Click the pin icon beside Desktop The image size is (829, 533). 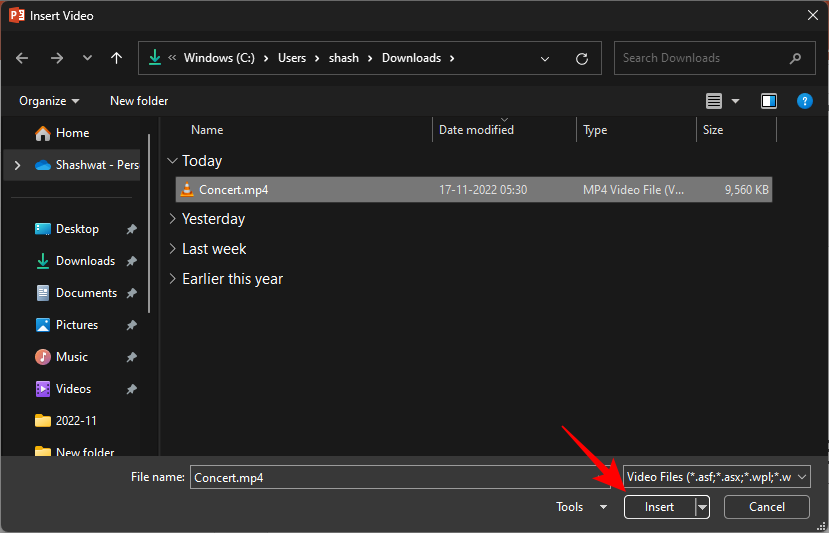click(132, 229)
